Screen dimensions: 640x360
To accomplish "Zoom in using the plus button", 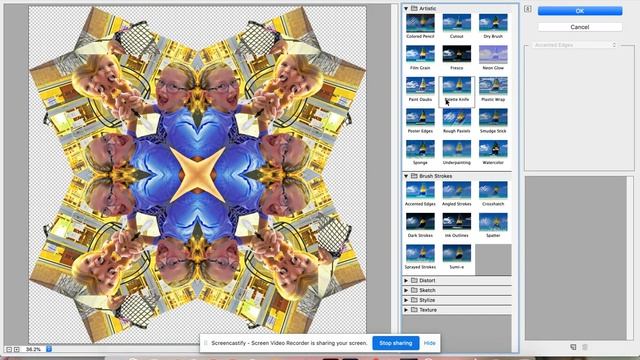I will (x=17, y=349).
